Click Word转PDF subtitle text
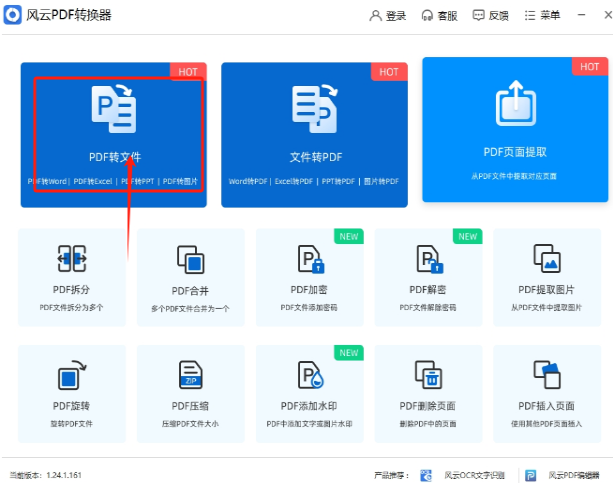Image resolution: width=613 pixels, height=483 pixels. point(248,181)
